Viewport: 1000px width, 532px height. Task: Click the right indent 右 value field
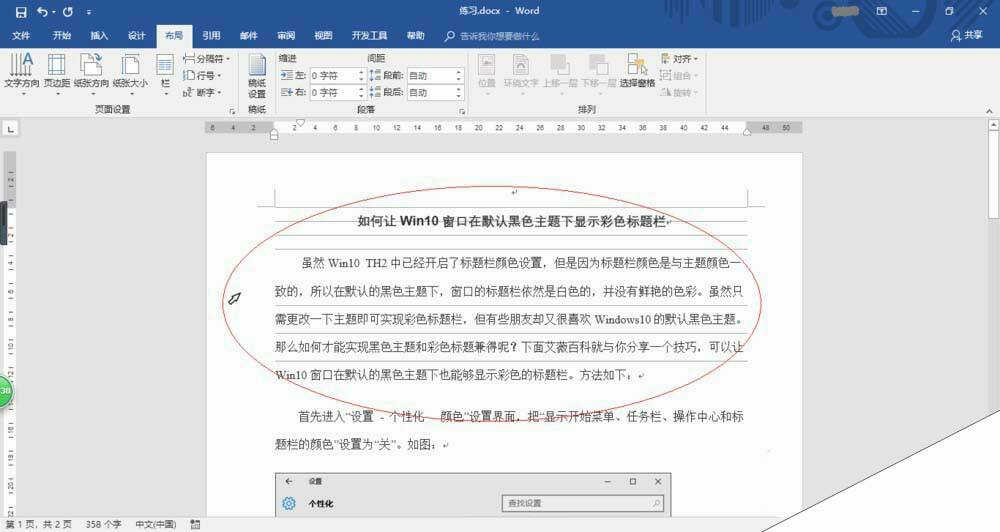[x=333, y=92]
